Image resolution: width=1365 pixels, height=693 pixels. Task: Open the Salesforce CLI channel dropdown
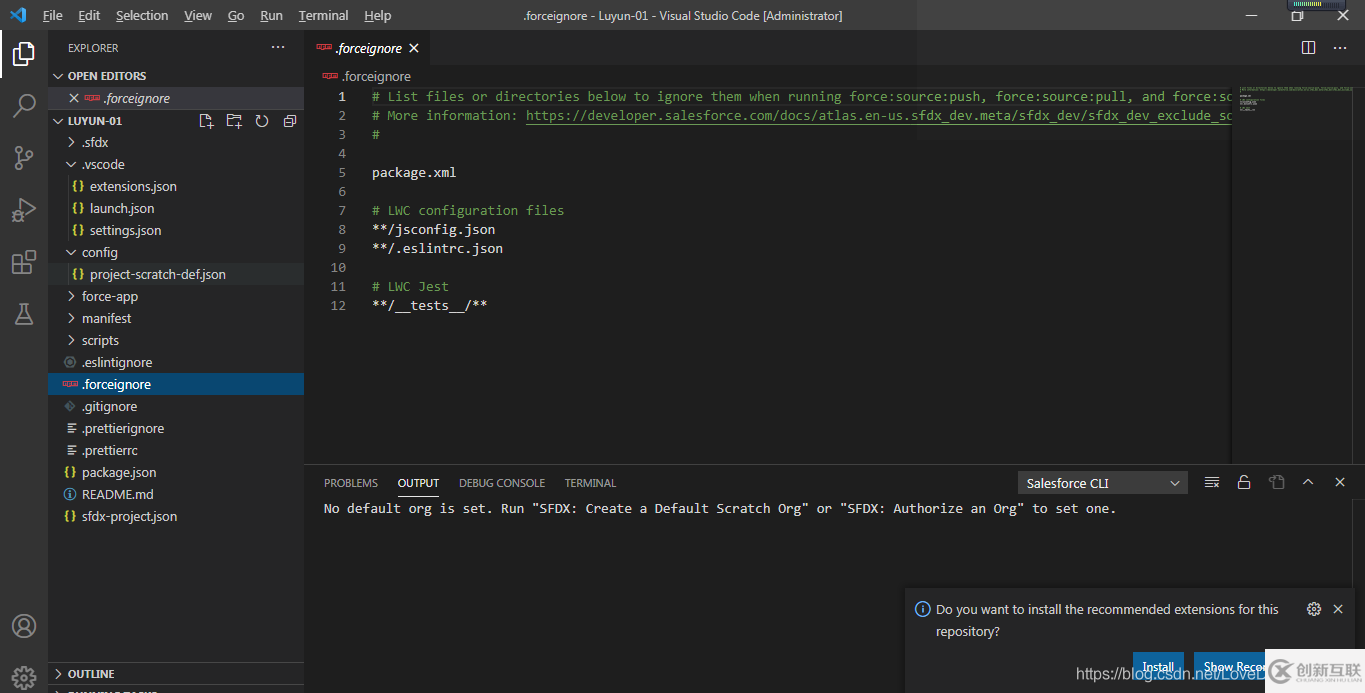1100,482
